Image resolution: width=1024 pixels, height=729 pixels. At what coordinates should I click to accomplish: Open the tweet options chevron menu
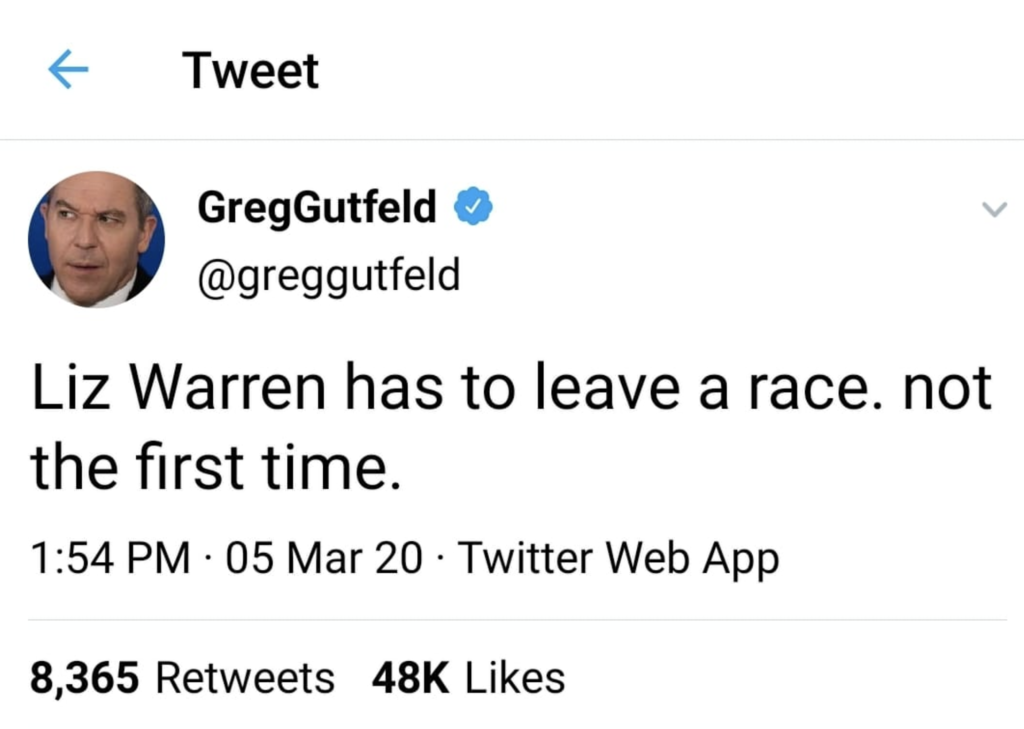pos(995,209)
